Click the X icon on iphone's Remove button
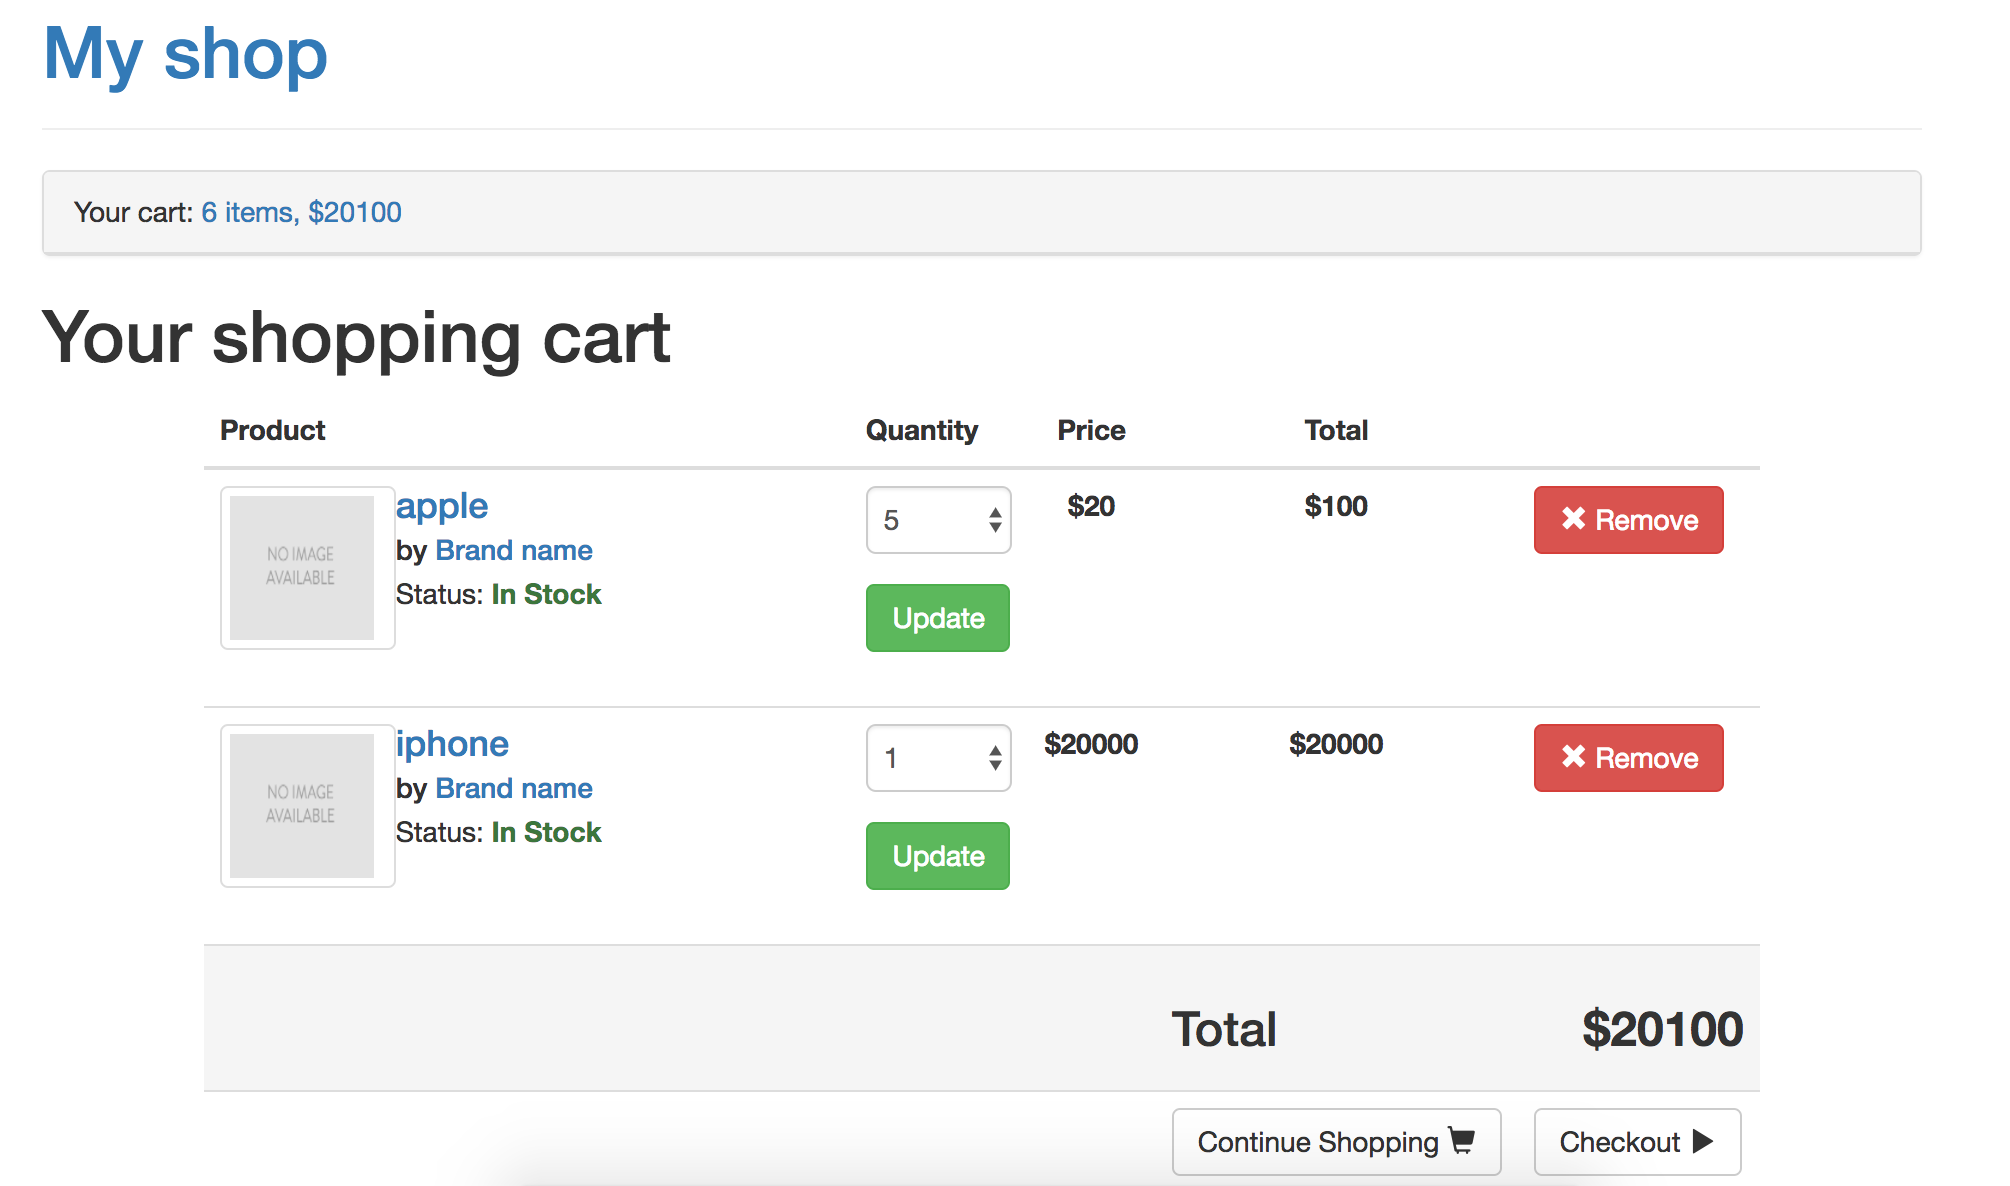The width and height of the screenshot is (2010, 1186). click(1573, 756)
